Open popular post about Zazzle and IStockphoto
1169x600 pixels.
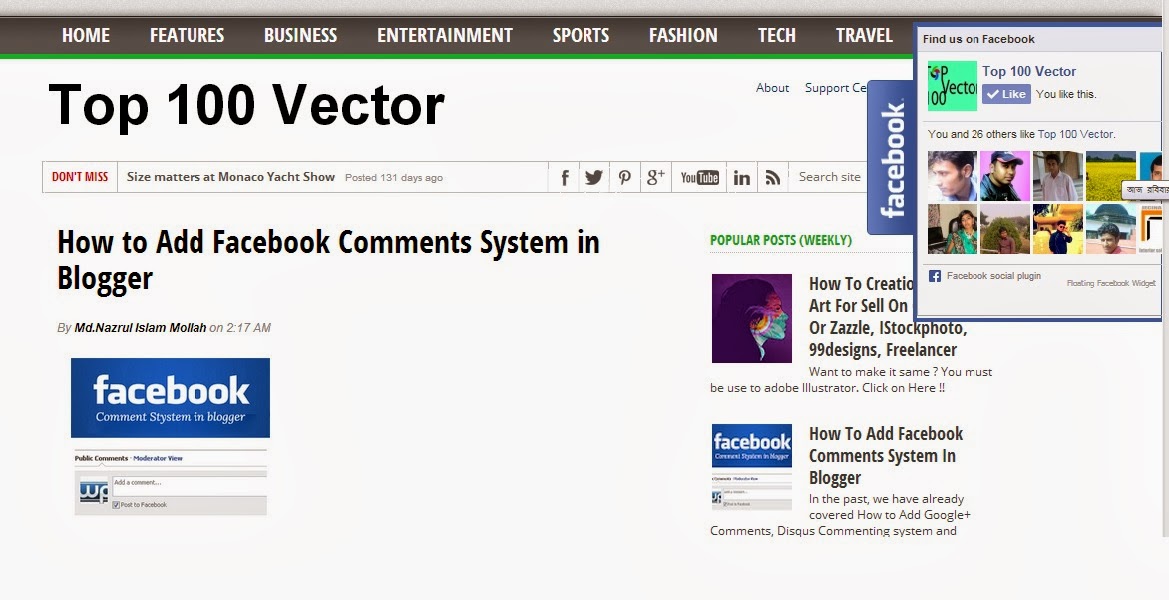point(888,317)
